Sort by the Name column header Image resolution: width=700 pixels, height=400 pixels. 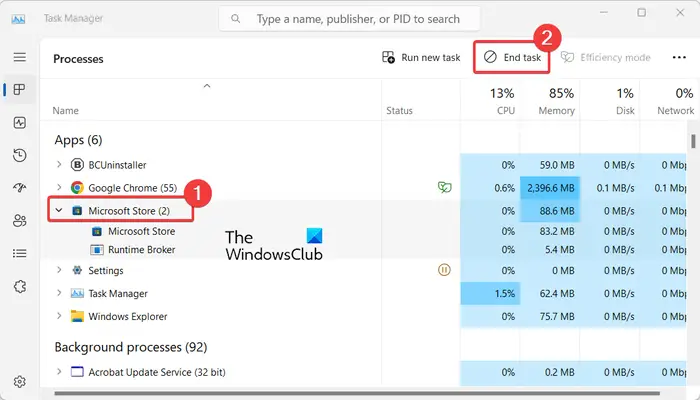[66, 110]
